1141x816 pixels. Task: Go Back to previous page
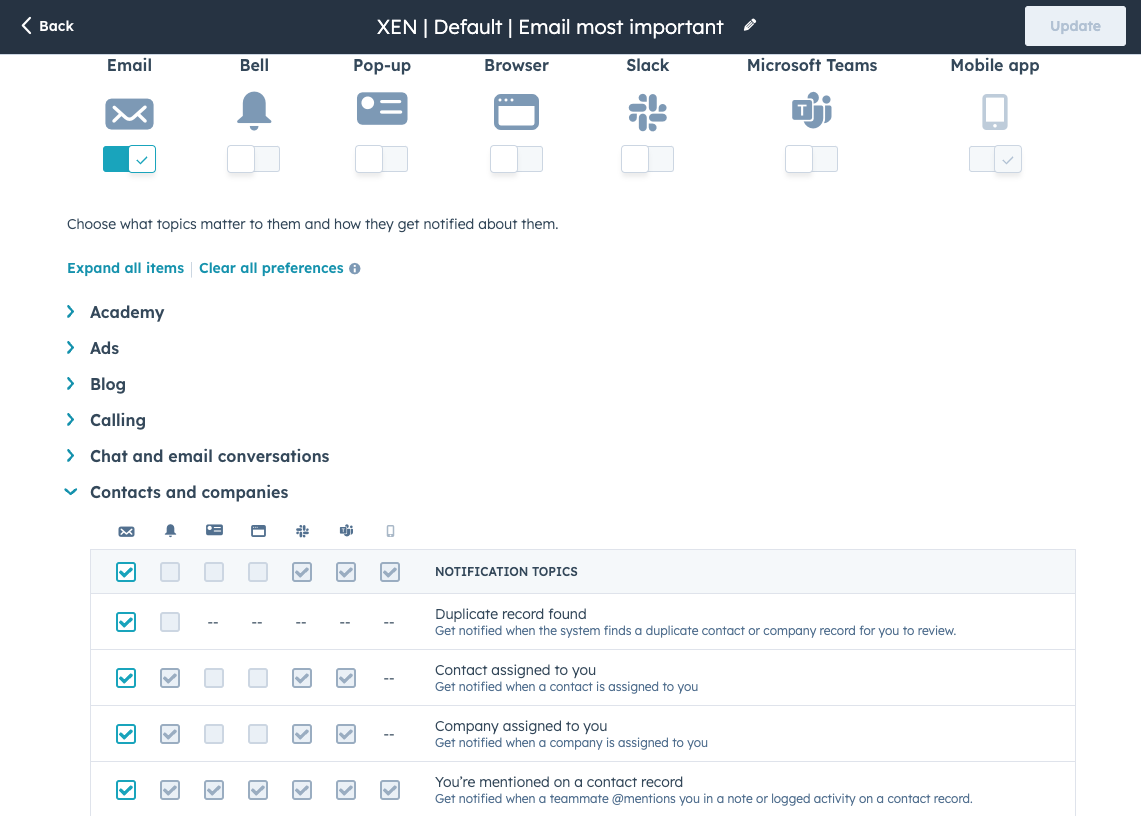(47, 26)
